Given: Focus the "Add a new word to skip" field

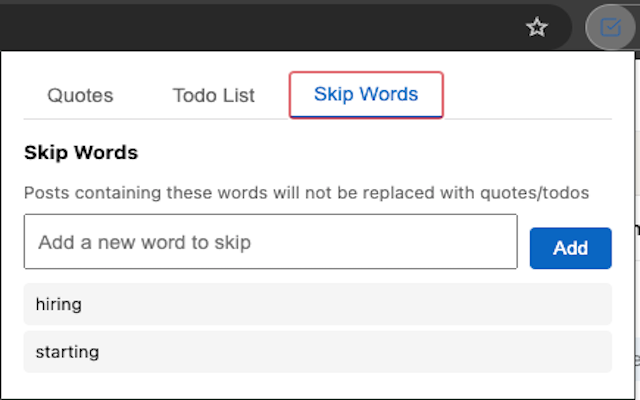Looking at the screenshot, I should (271, 242).
